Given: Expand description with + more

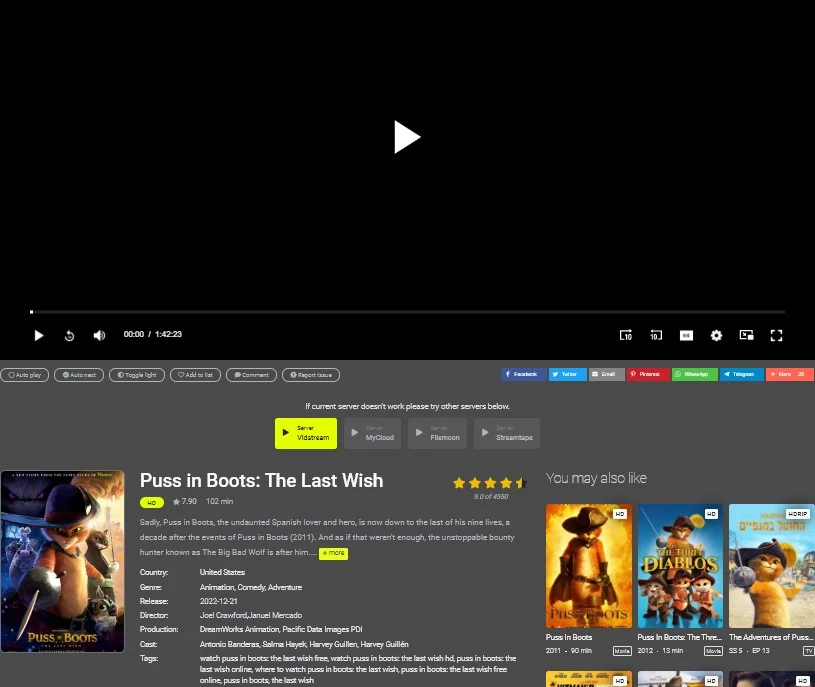Looking at the screenshot, I should (333, 553).
